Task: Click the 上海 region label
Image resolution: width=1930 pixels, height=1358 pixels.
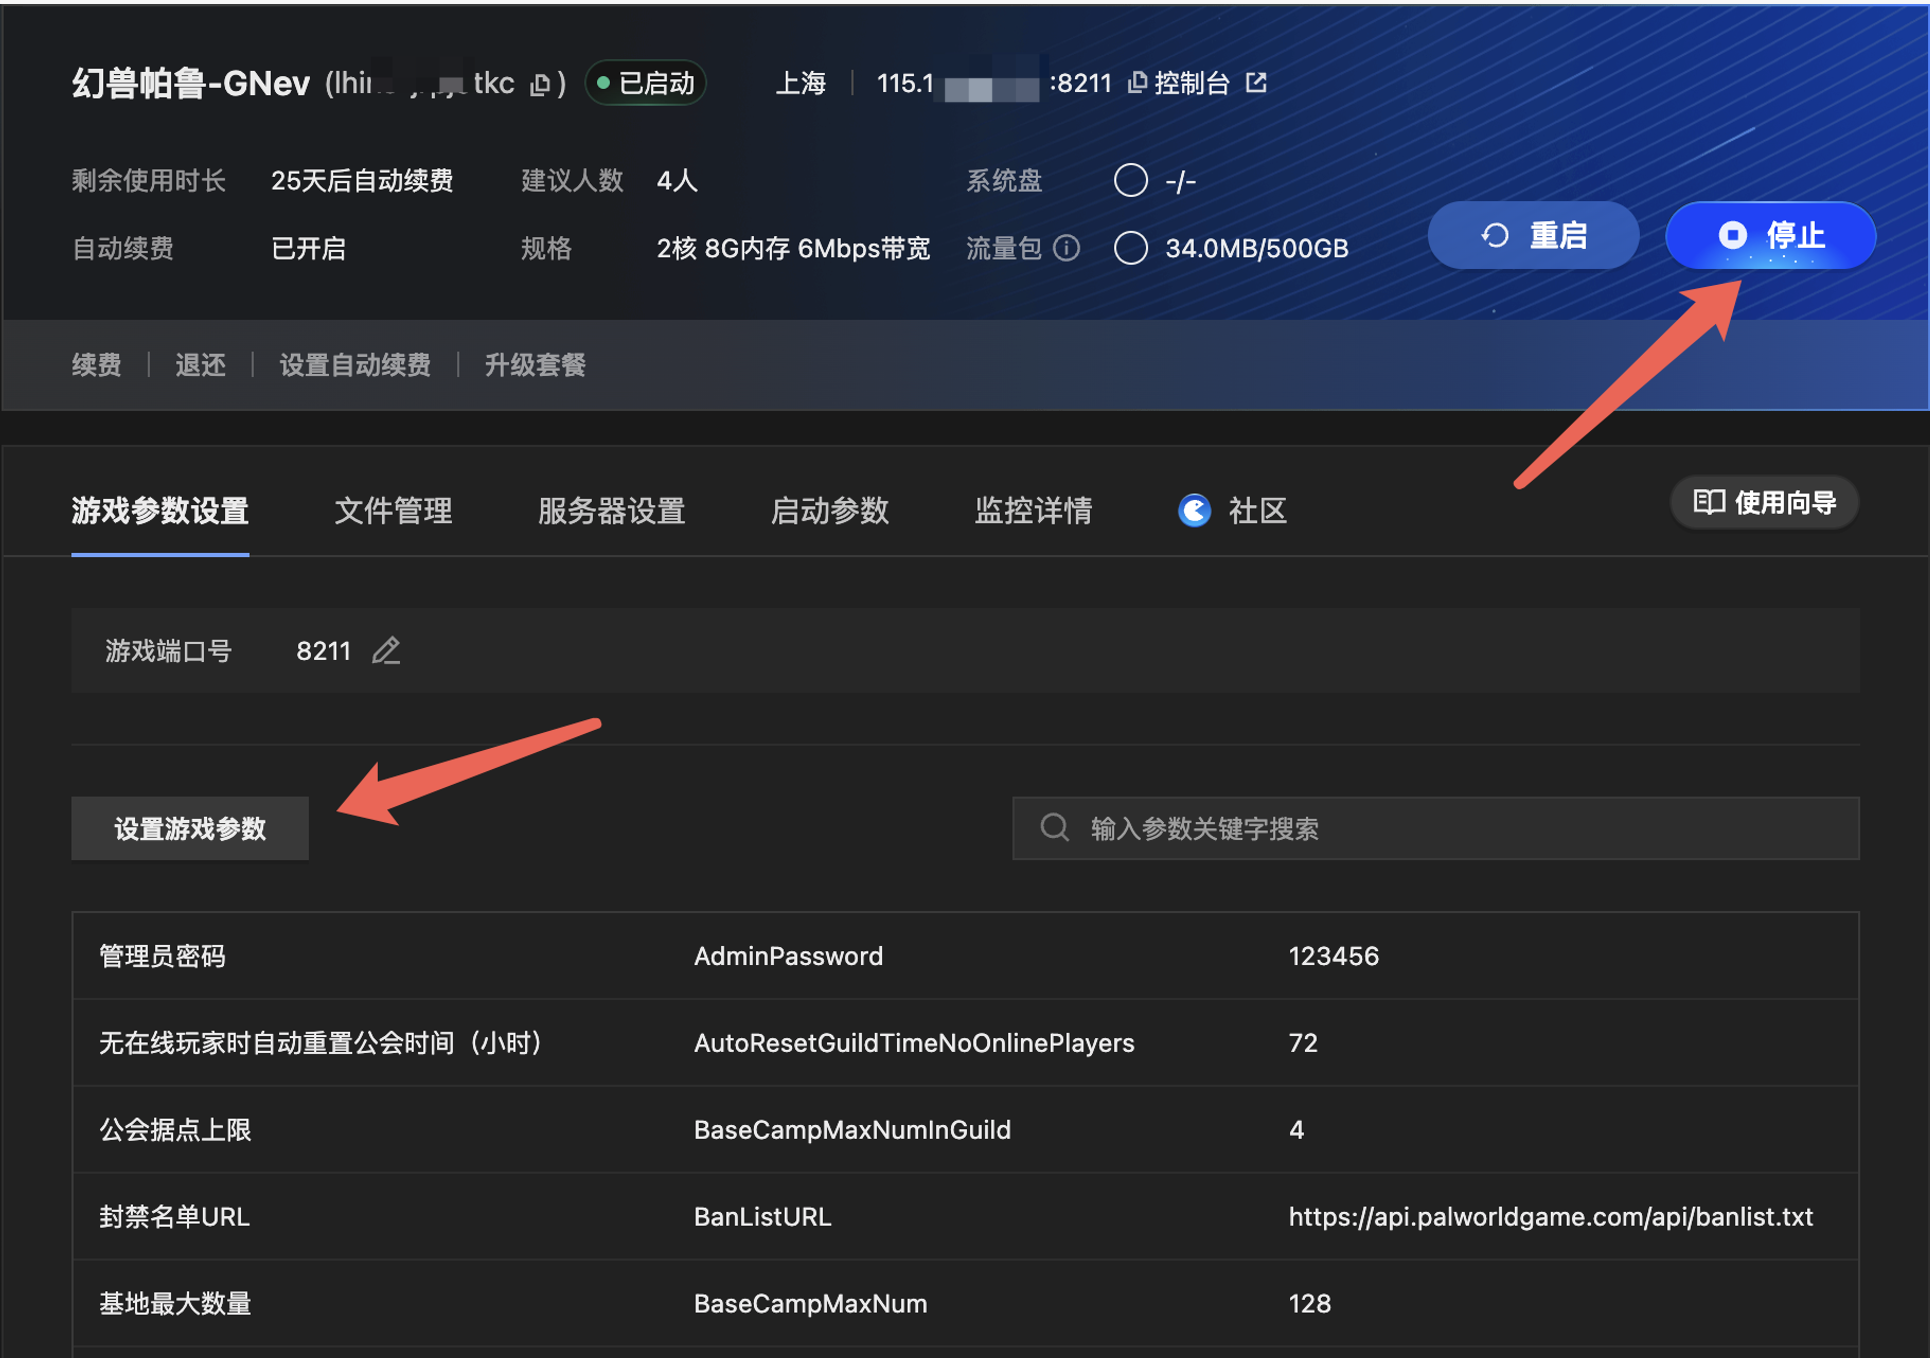Action: tap(801, 83)
